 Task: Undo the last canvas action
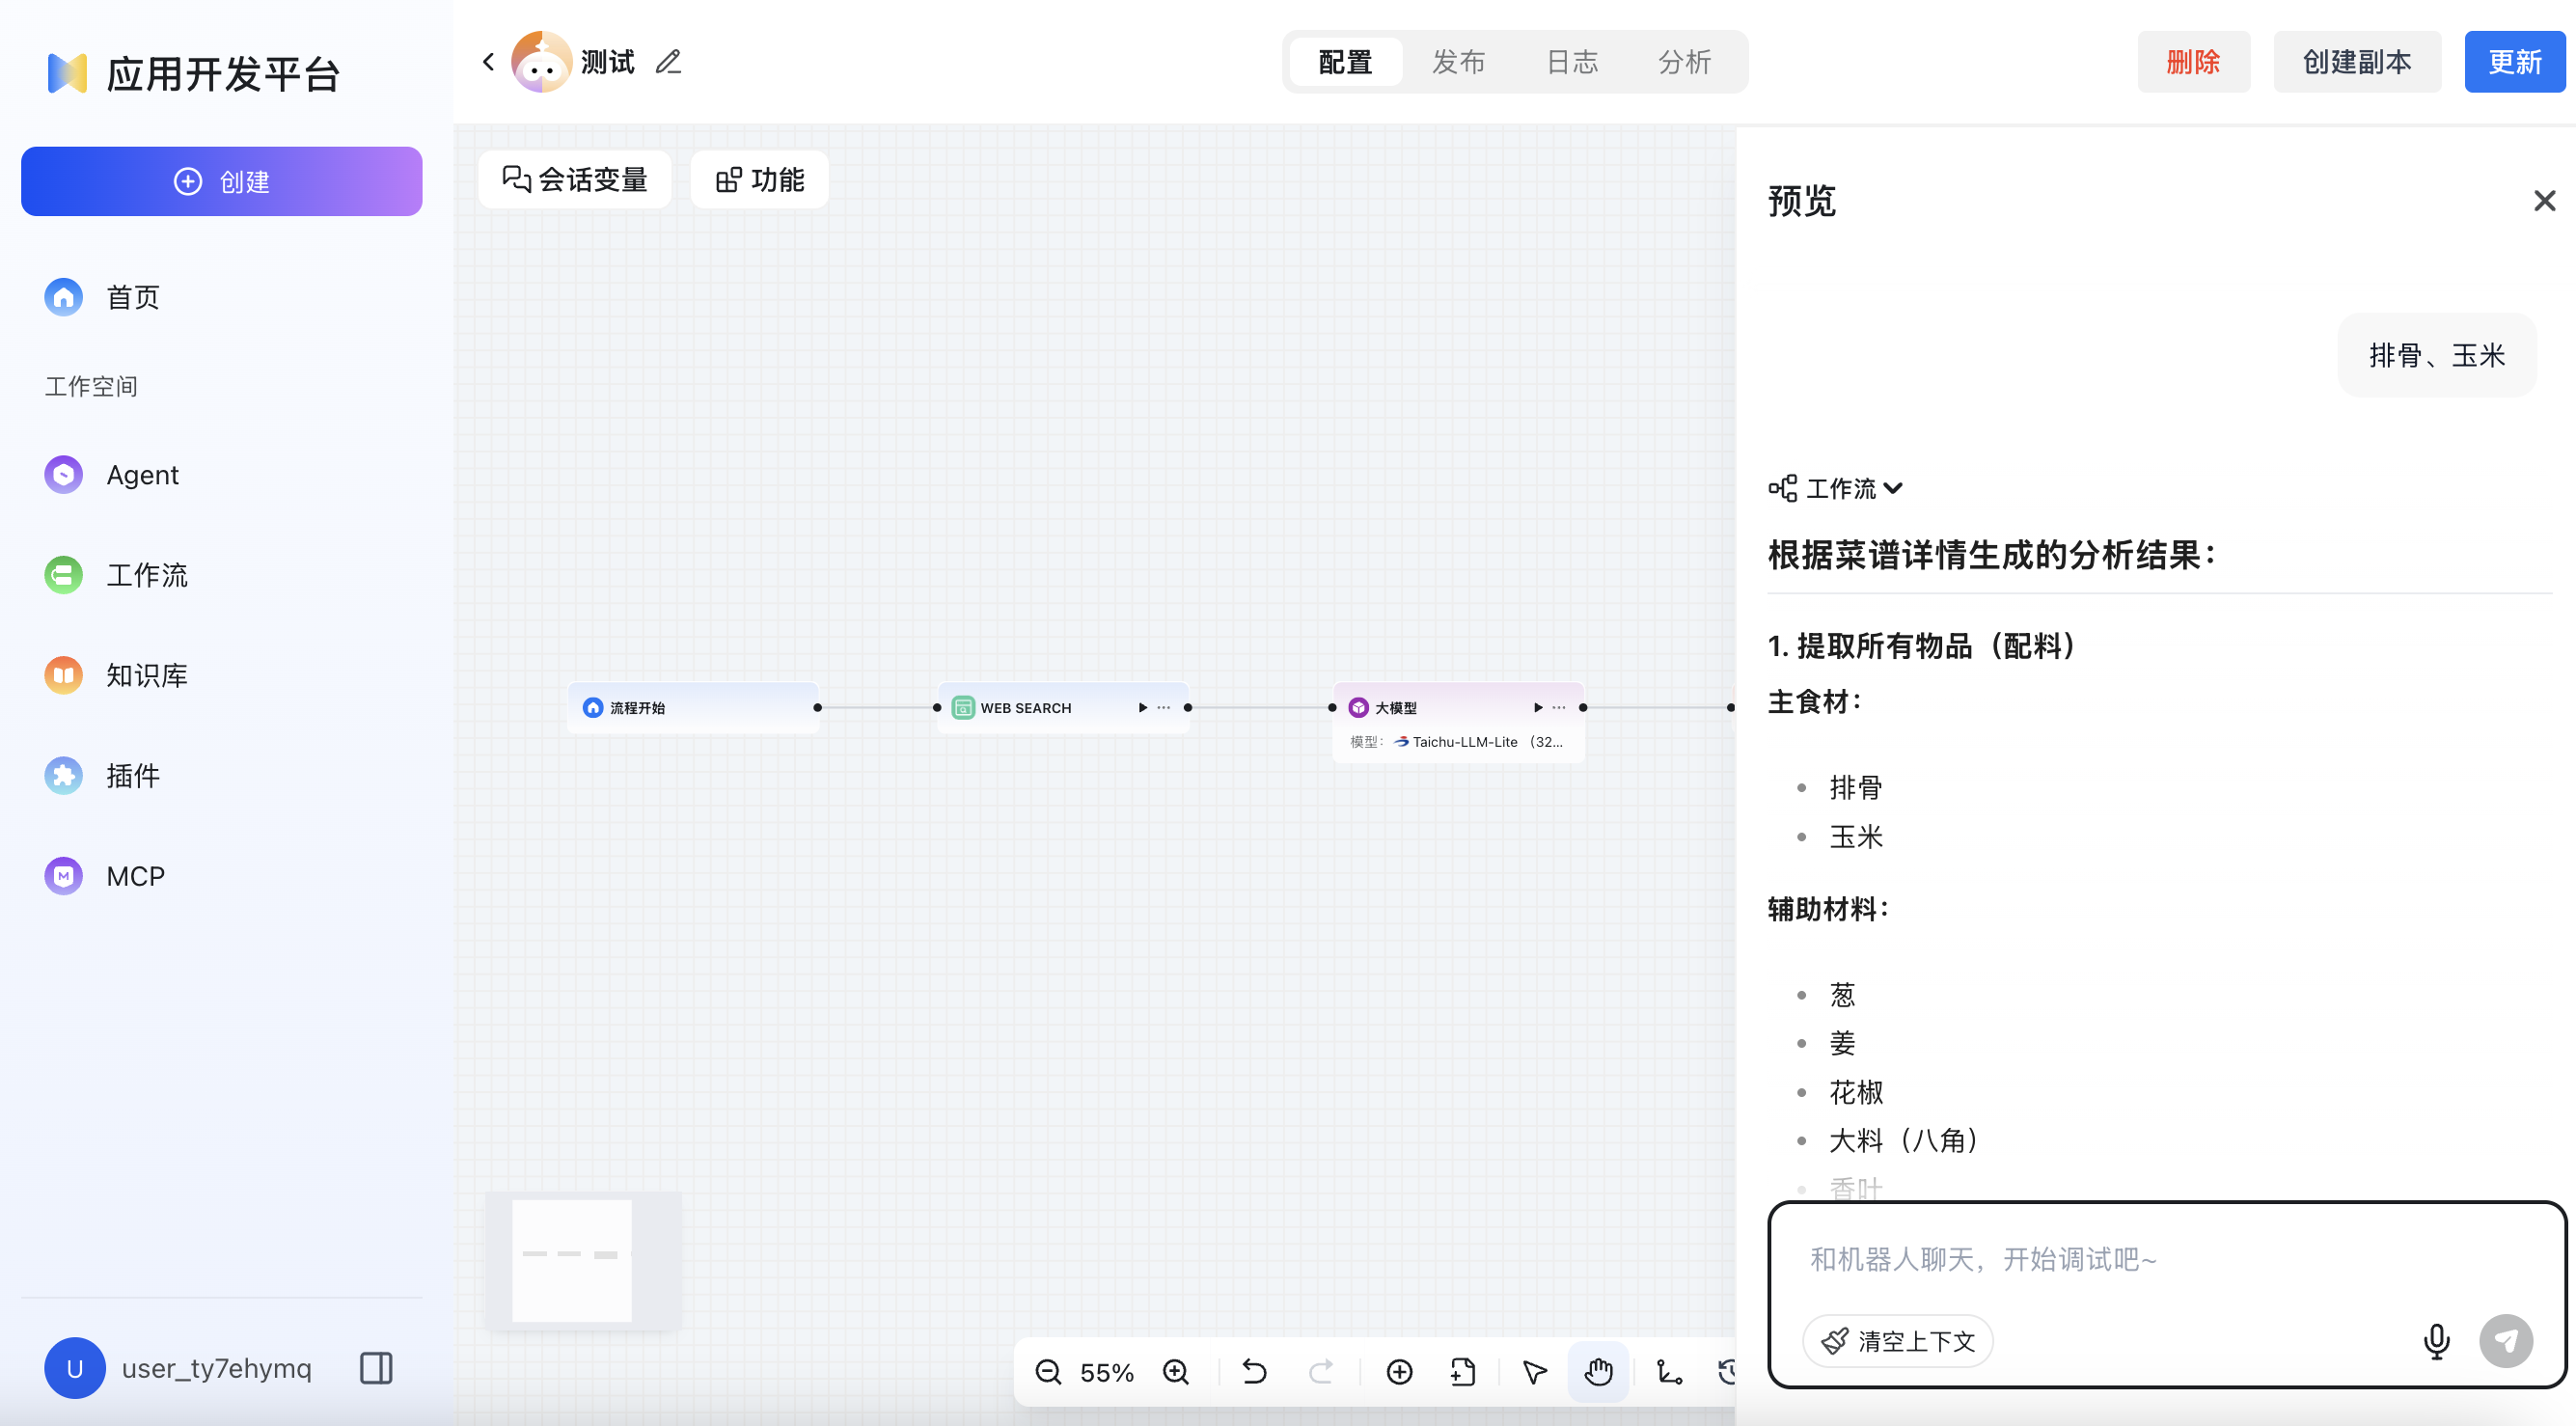[x=1254, y=1372]
